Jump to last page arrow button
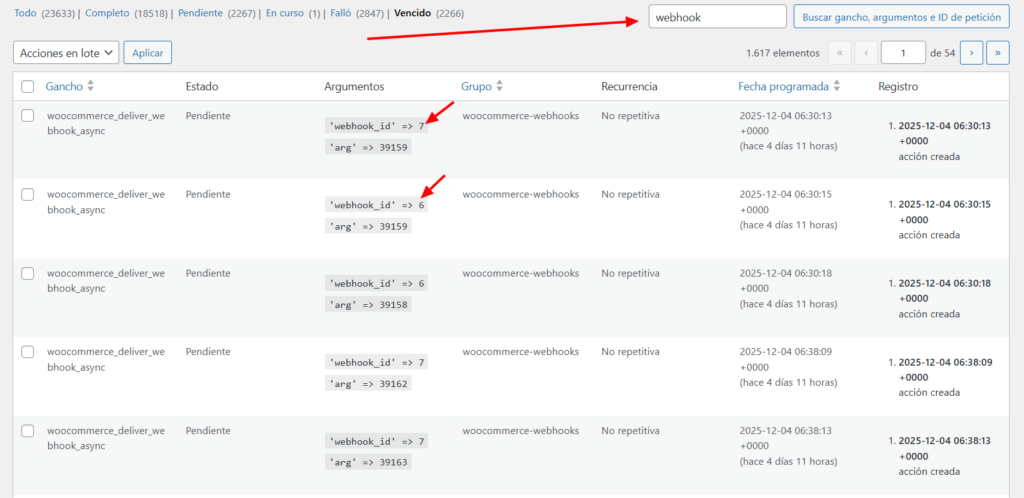 point(997,53)
